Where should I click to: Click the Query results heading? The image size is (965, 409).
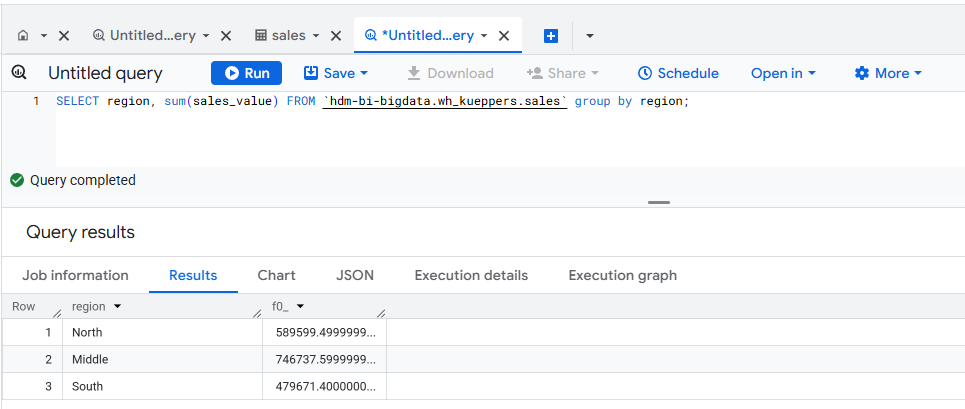80,232
